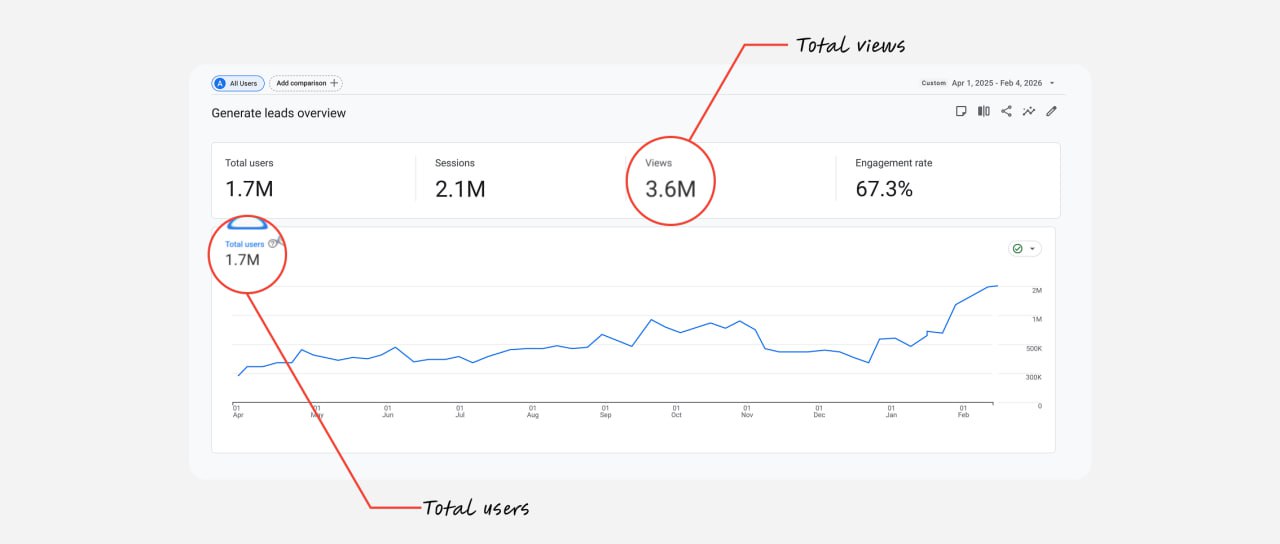Click the Engagement rate 67.3% card
Screen dimensions: 1280x544
(946, 179)
